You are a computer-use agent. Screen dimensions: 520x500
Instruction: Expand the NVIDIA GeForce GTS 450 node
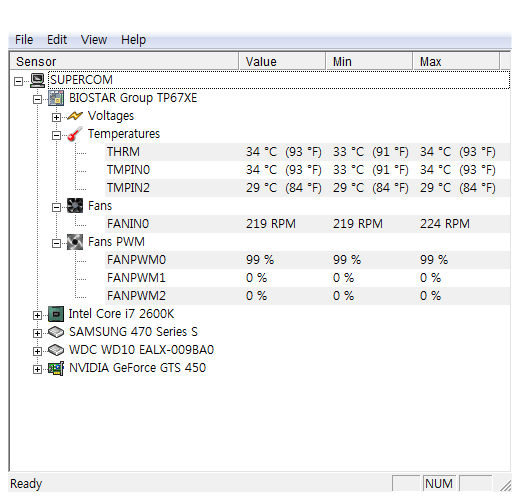(x=37, y=369)
